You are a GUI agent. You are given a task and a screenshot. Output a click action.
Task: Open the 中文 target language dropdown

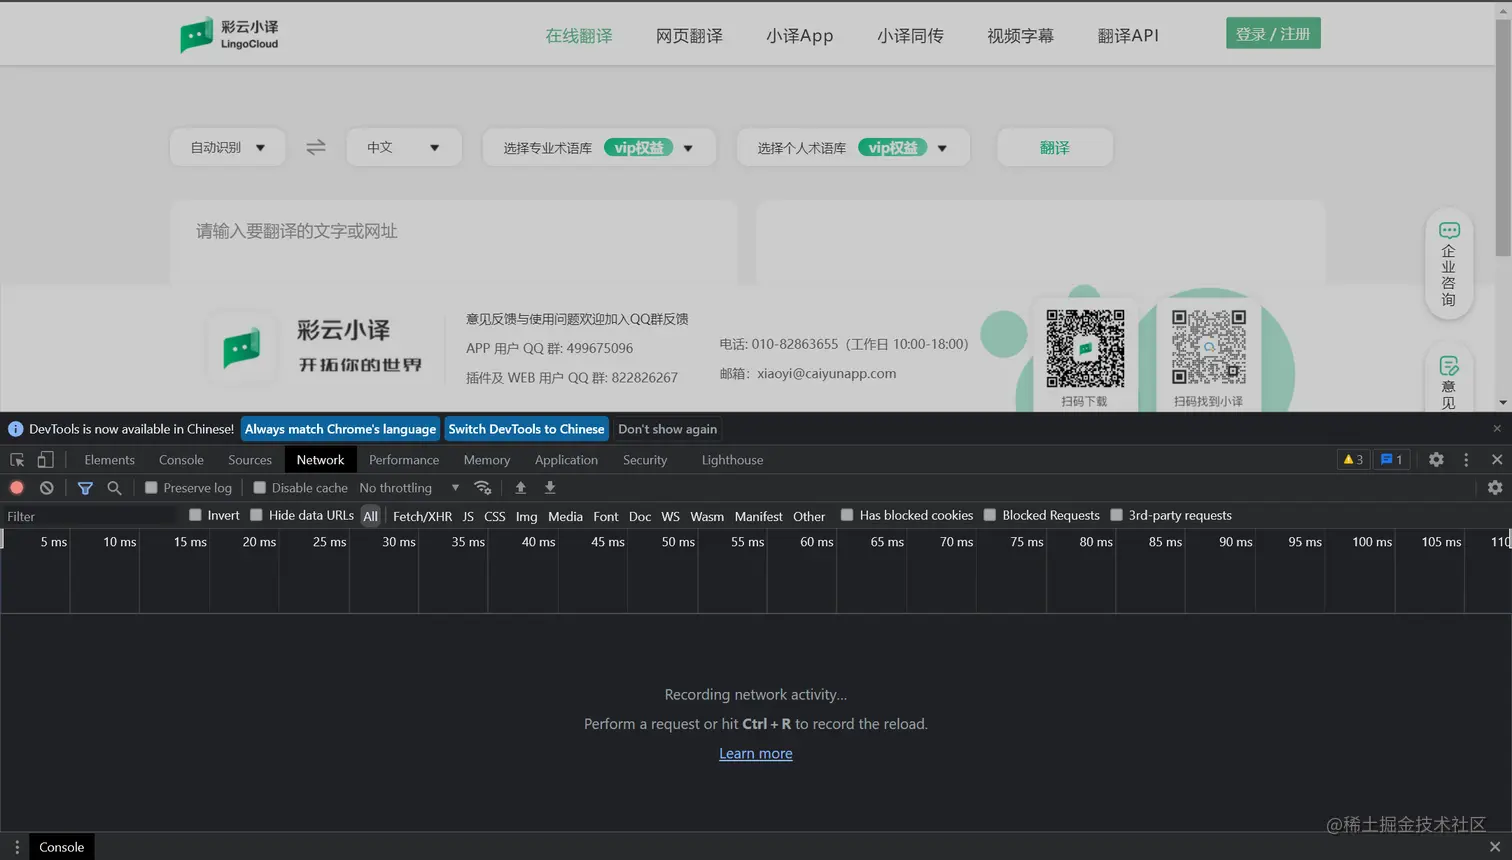[x=404, y=147]
